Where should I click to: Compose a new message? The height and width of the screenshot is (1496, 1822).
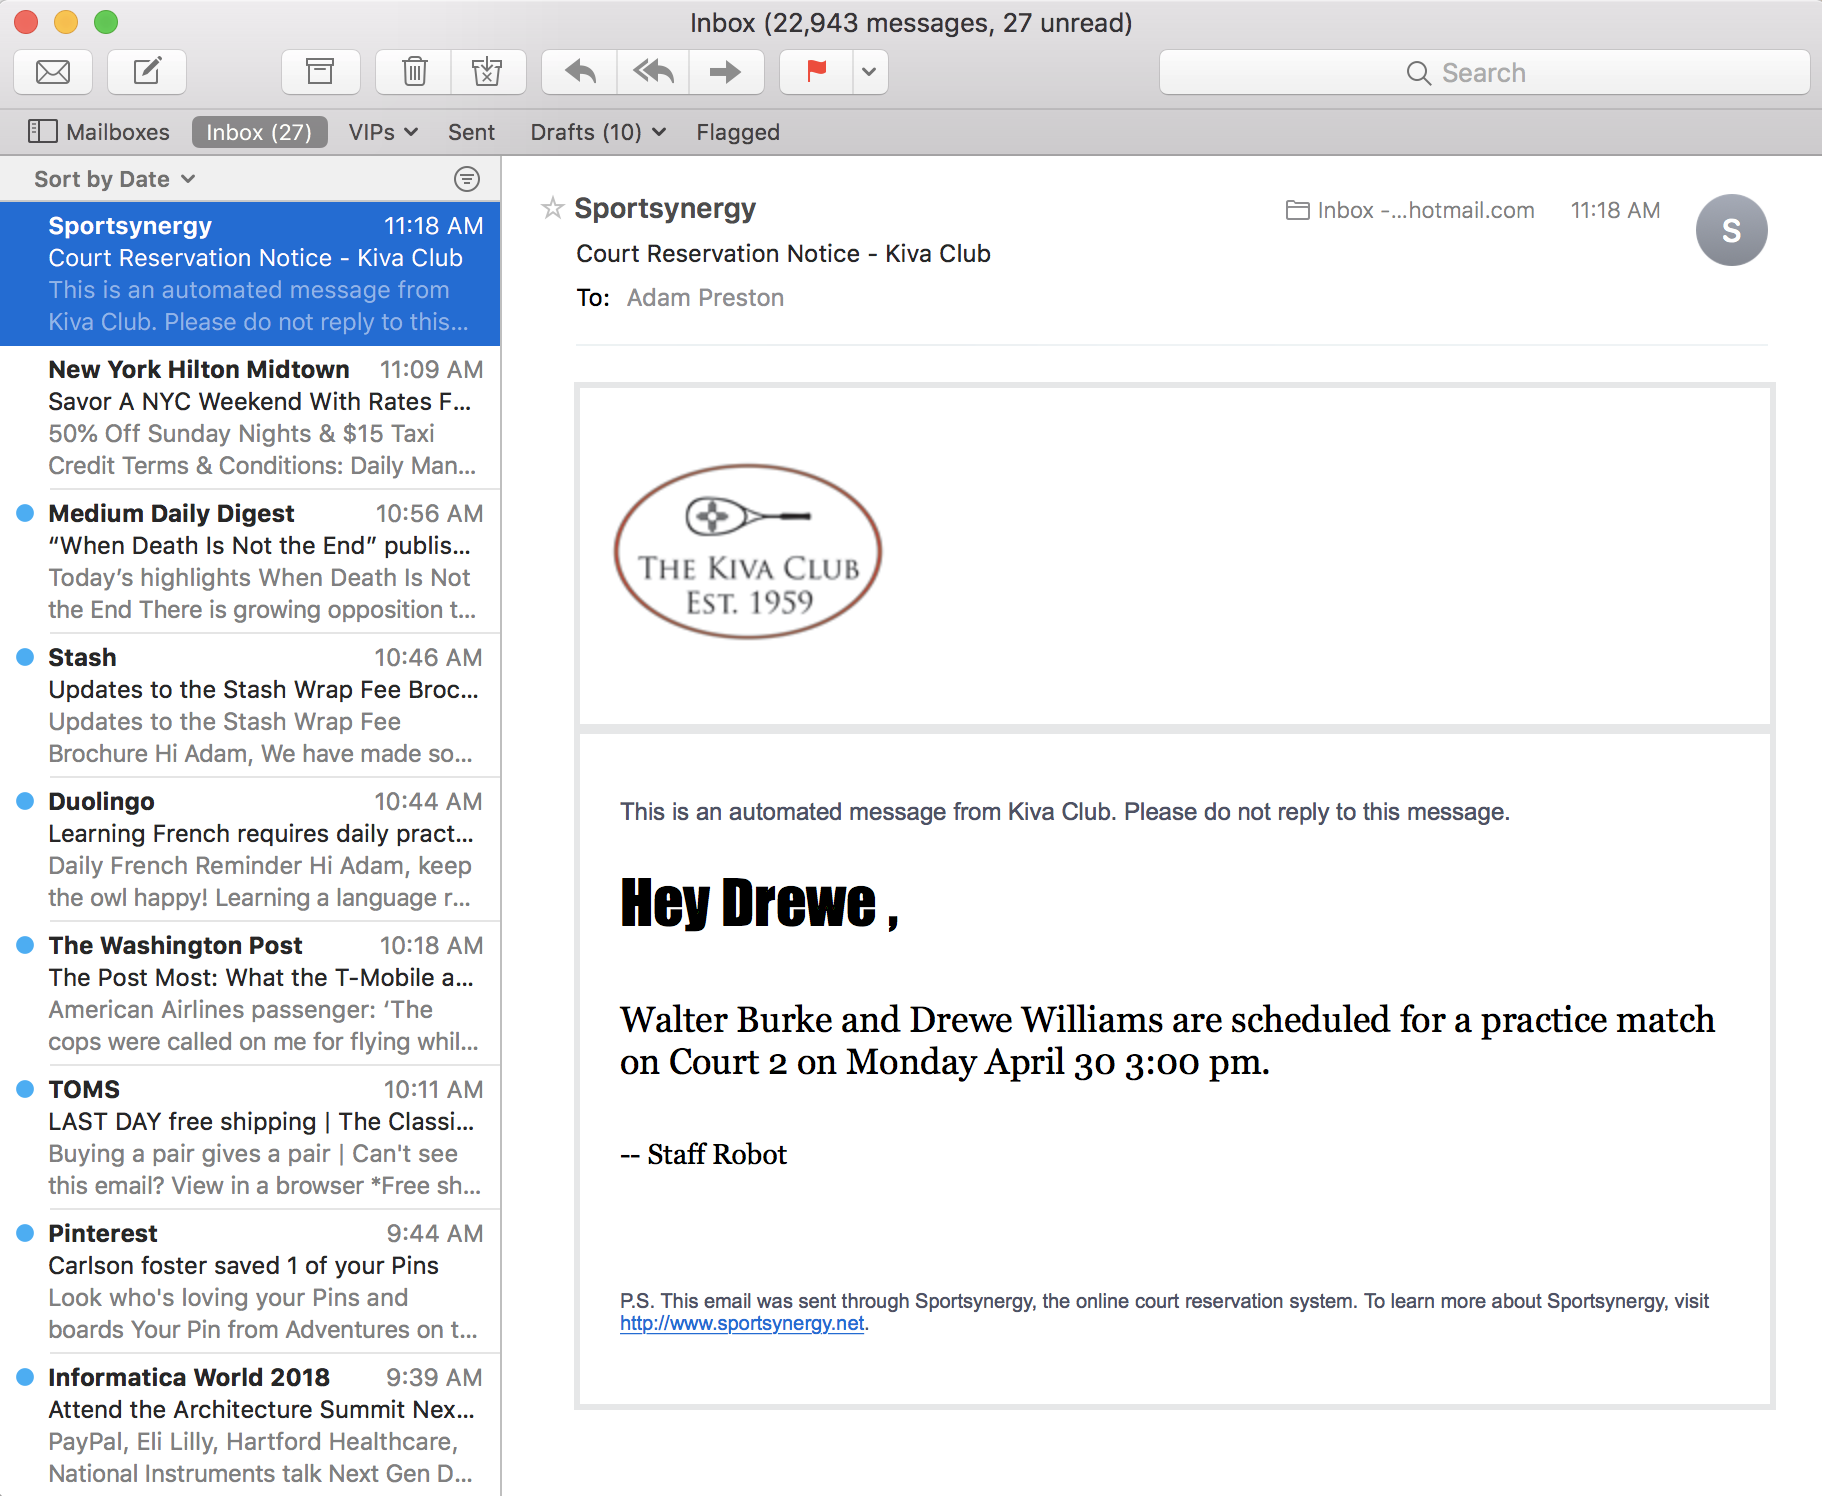[x=147, y=72]
